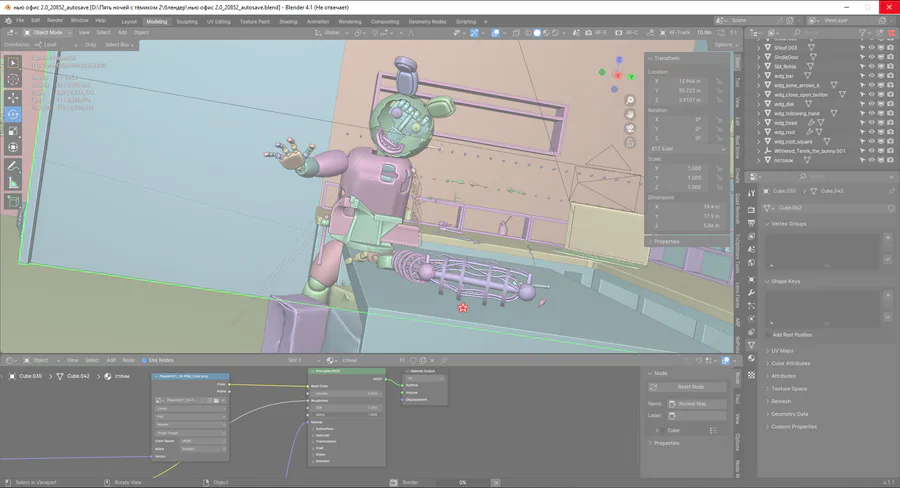900x488 pixels.
Task: Select the Transform tool in the viewport toolbar
Action: click(x=13, y=148)
